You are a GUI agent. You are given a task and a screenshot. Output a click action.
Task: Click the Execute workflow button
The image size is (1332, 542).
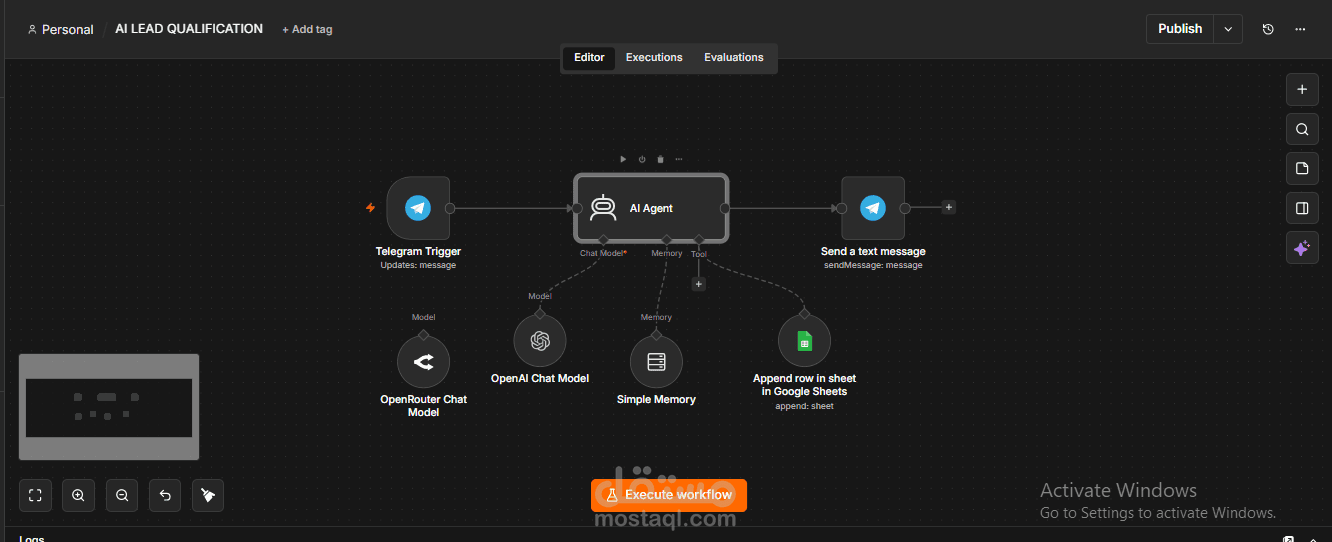pos(669,495)
